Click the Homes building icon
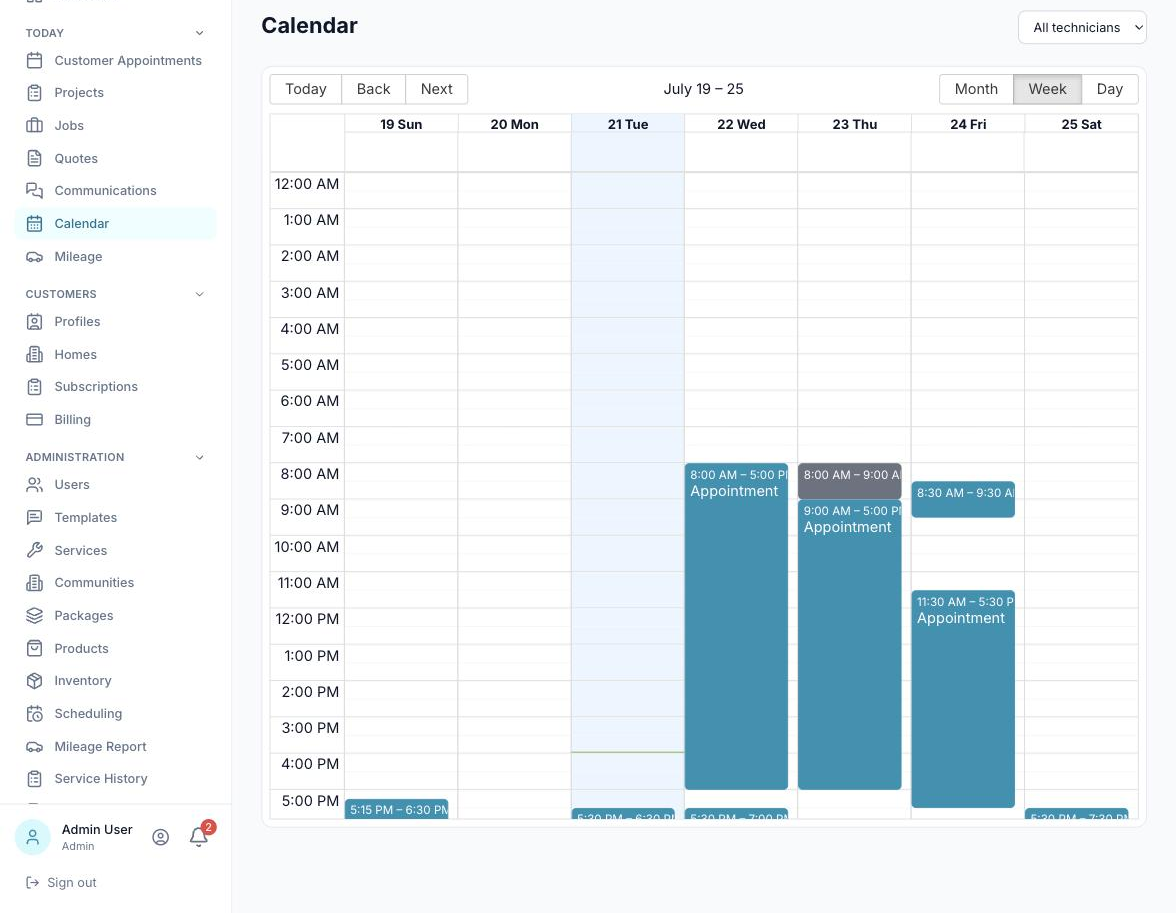The image size is (1176, 913). [34, 354]
